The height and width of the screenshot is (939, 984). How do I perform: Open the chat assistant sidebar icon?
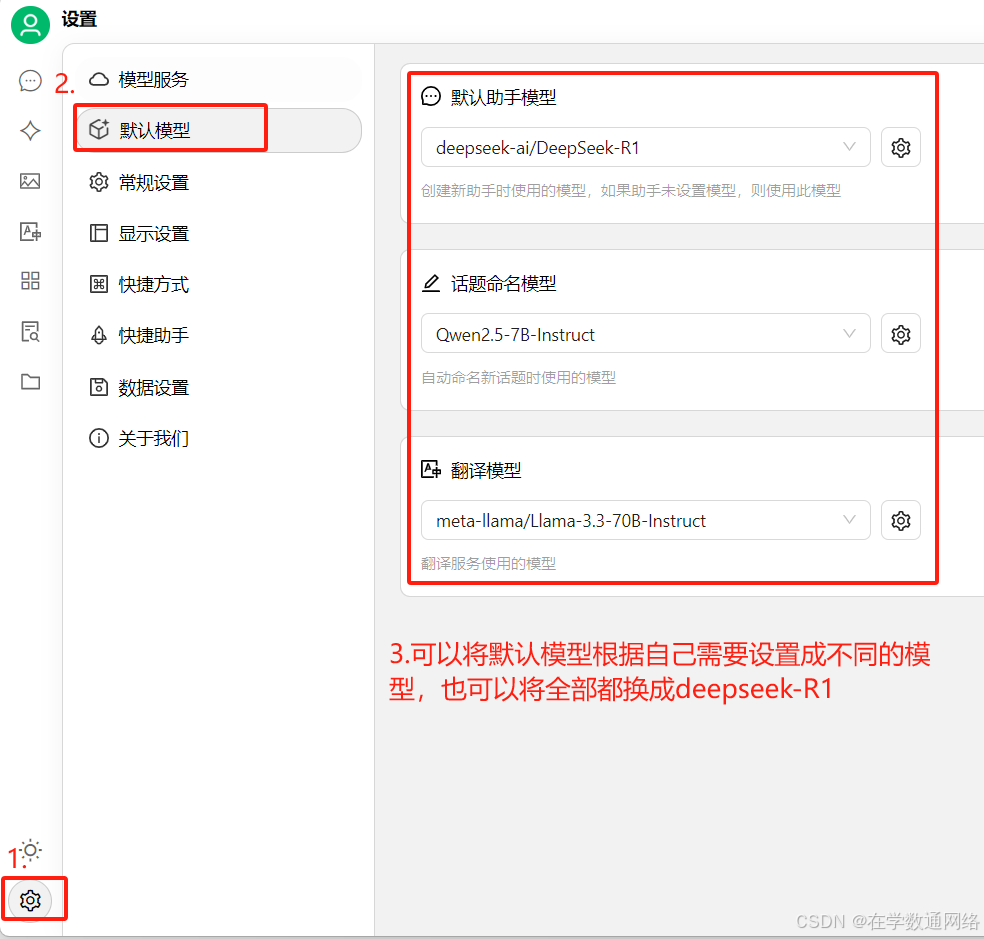[x=30, y=81]
